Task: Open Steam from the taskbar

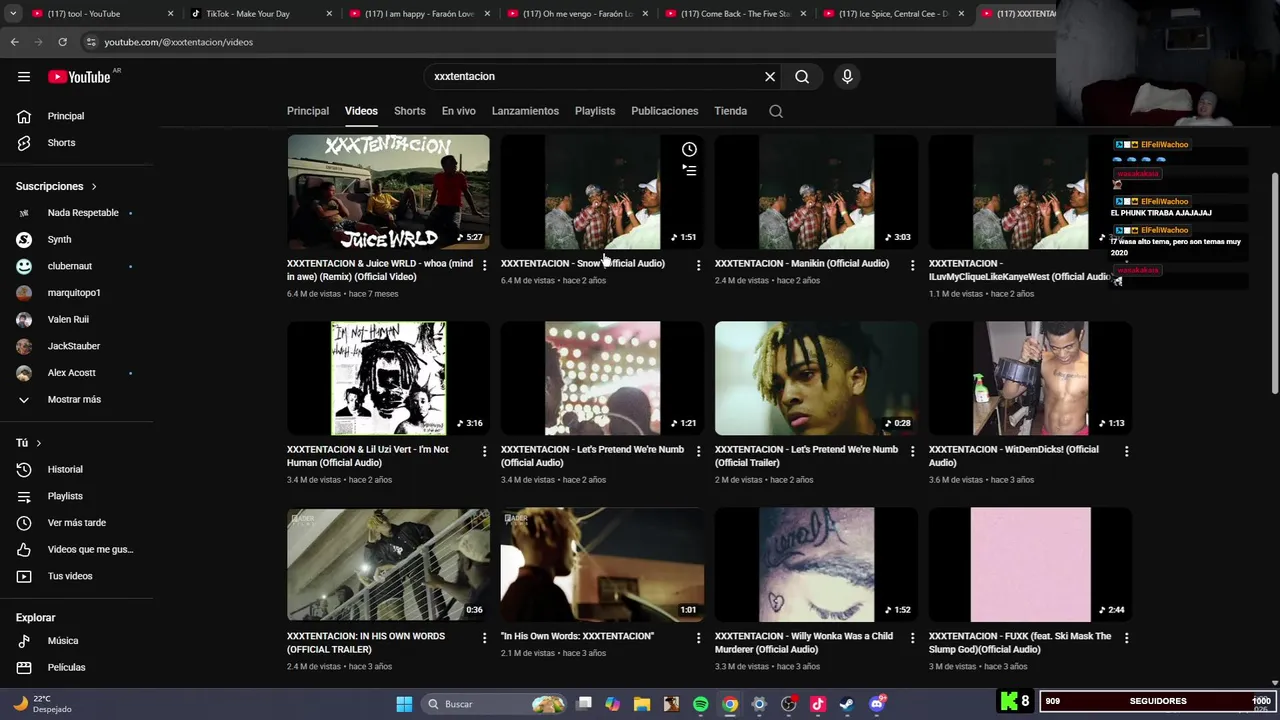Action: pyautogui.click(x=846, y=704)
